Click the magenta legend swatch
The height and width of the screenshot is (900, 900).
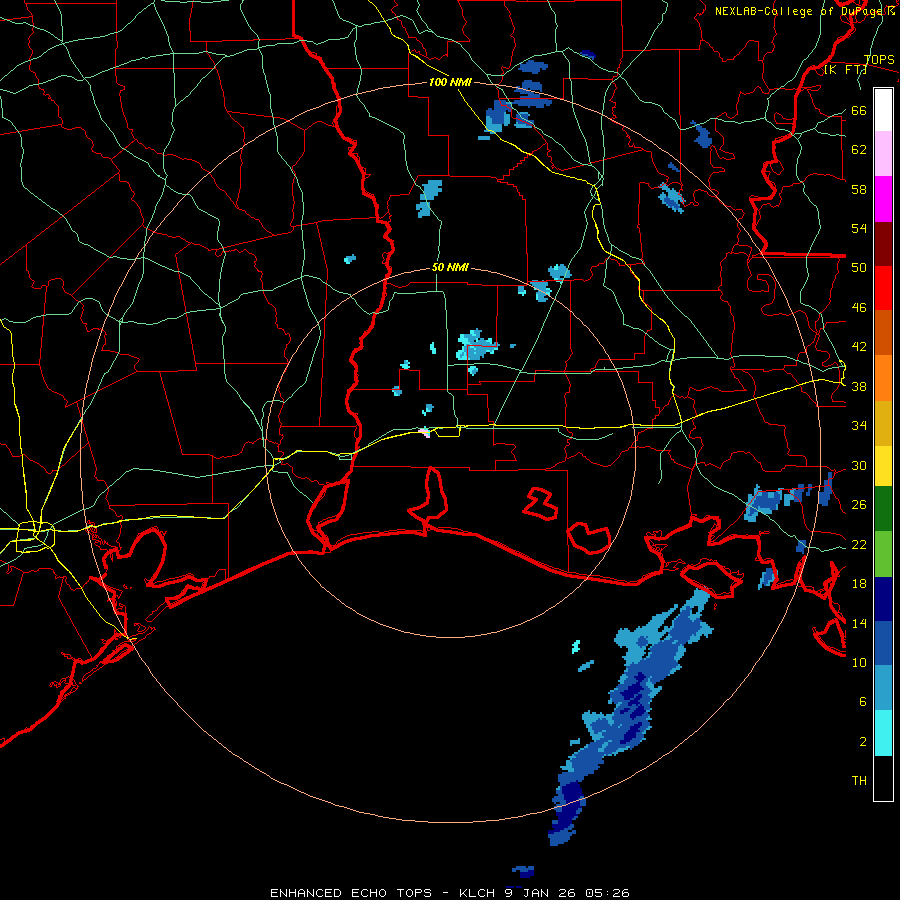[883, 199]
